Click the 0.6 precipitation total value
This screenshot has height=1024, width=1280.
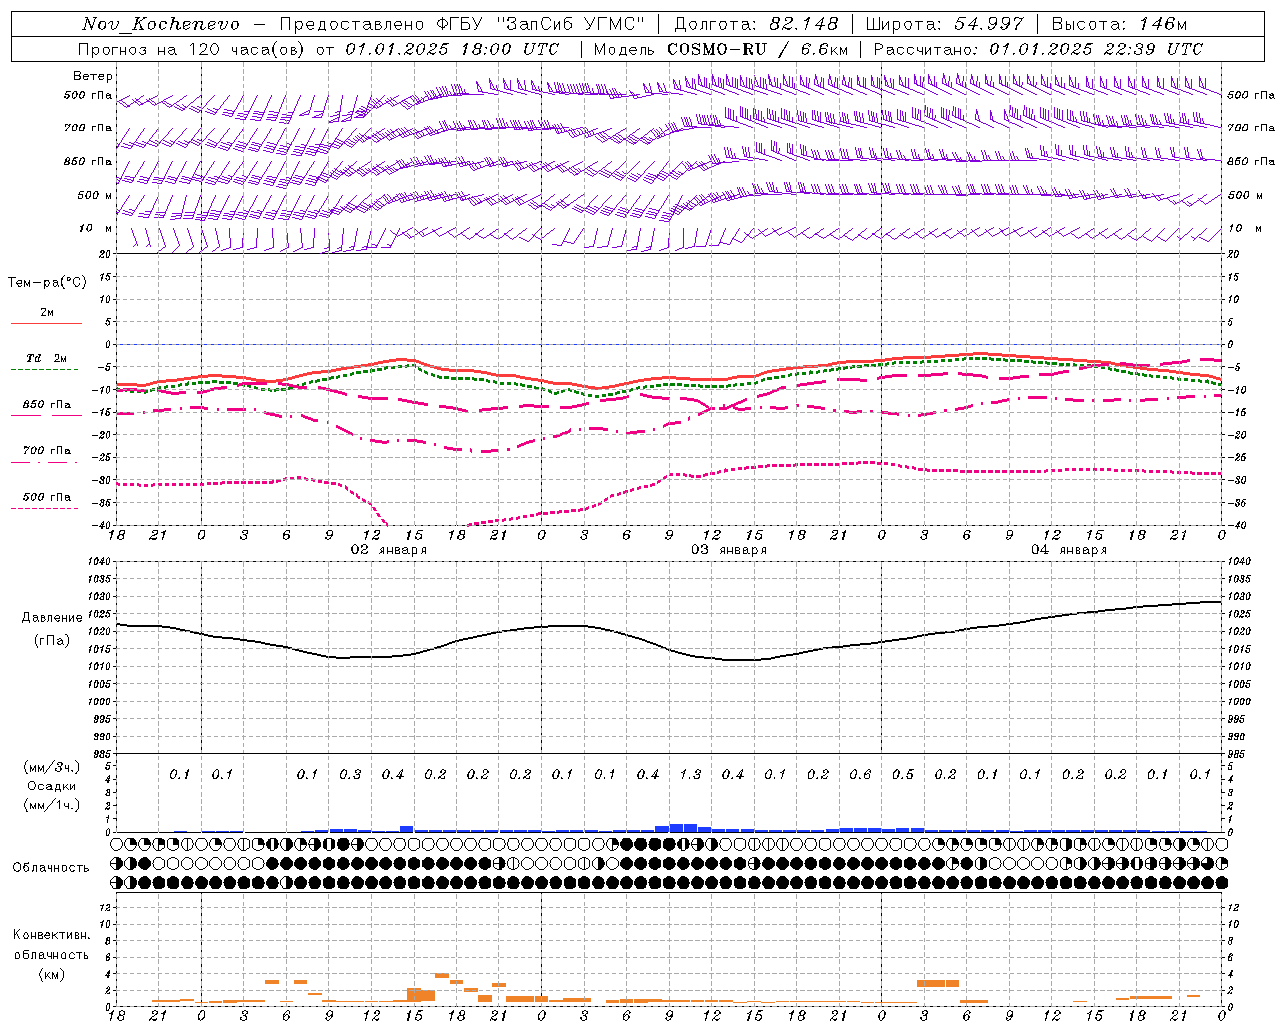click(860, 775)
